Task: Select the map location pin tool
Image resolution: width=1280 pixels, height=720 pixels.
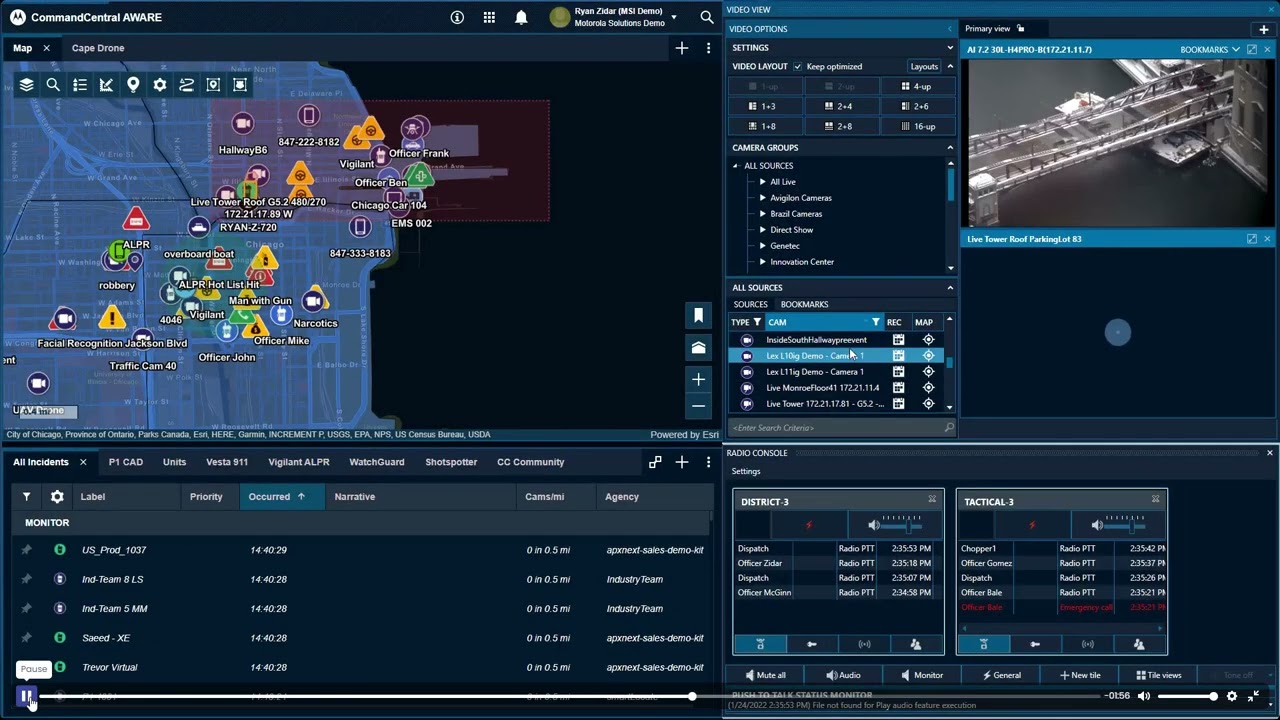Action: click(133, 85)
